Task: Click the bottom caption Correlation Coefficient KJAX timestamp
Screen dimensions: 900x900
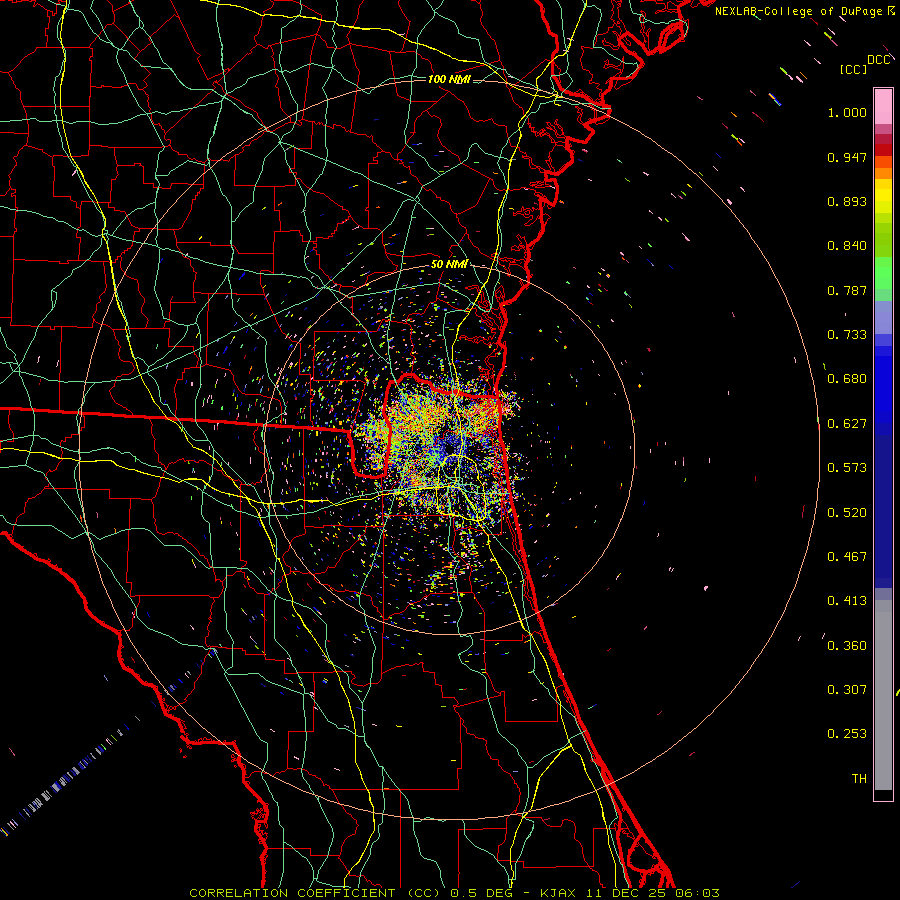Action: click(x=454, y=893)
